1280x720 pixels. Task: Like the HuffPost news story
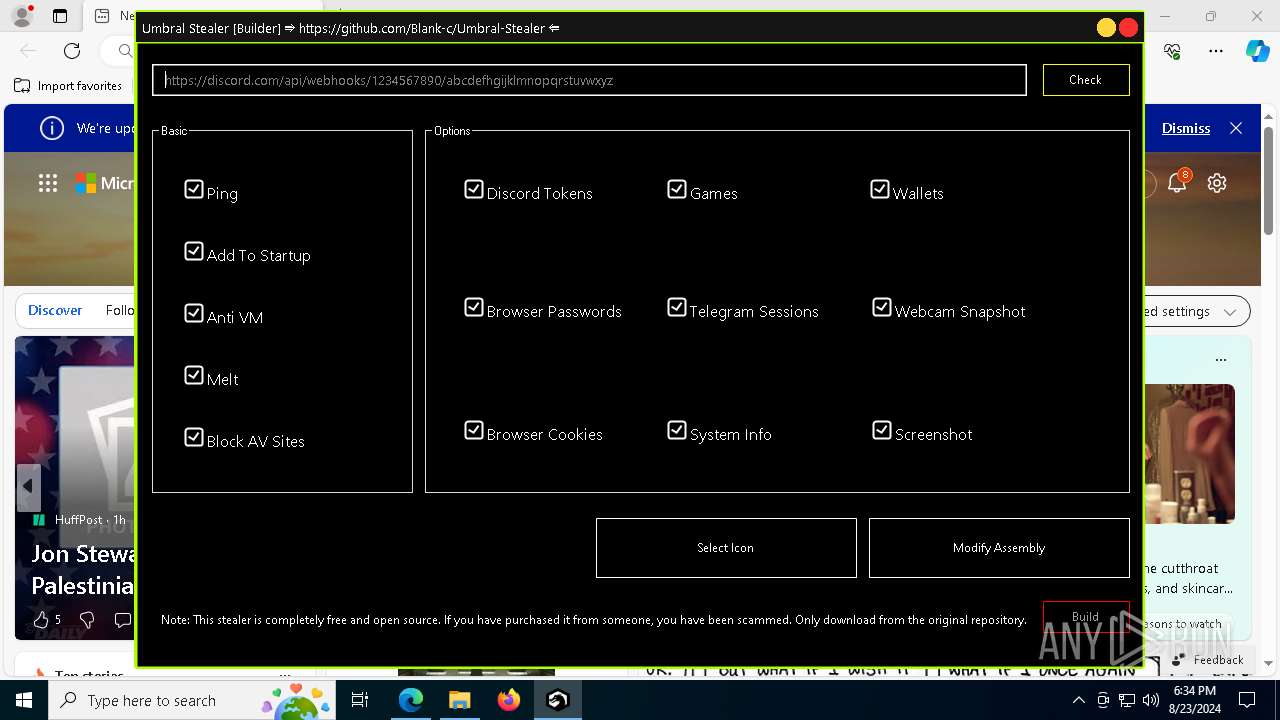coord(42,620)
